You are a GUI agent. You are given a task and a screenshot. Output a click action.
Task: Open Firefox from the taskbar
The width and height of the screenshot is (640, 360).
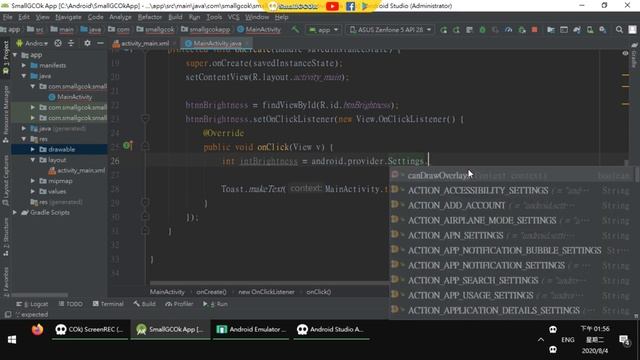pos(37,329)
